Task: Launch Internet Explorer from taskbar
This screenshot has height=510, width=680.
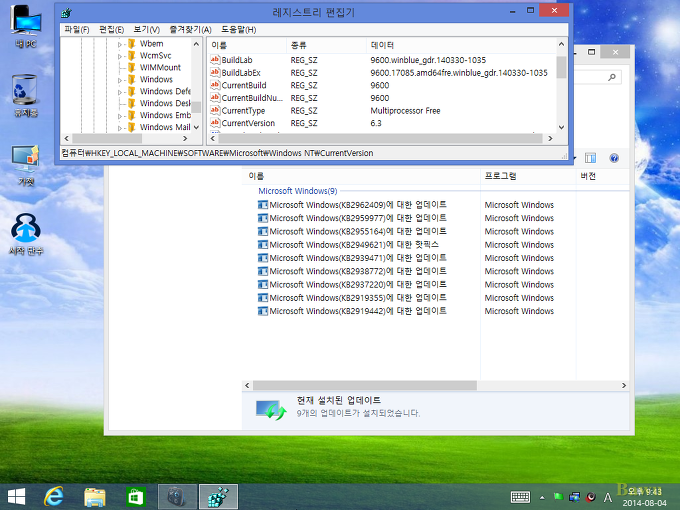Action: (54, 497)
